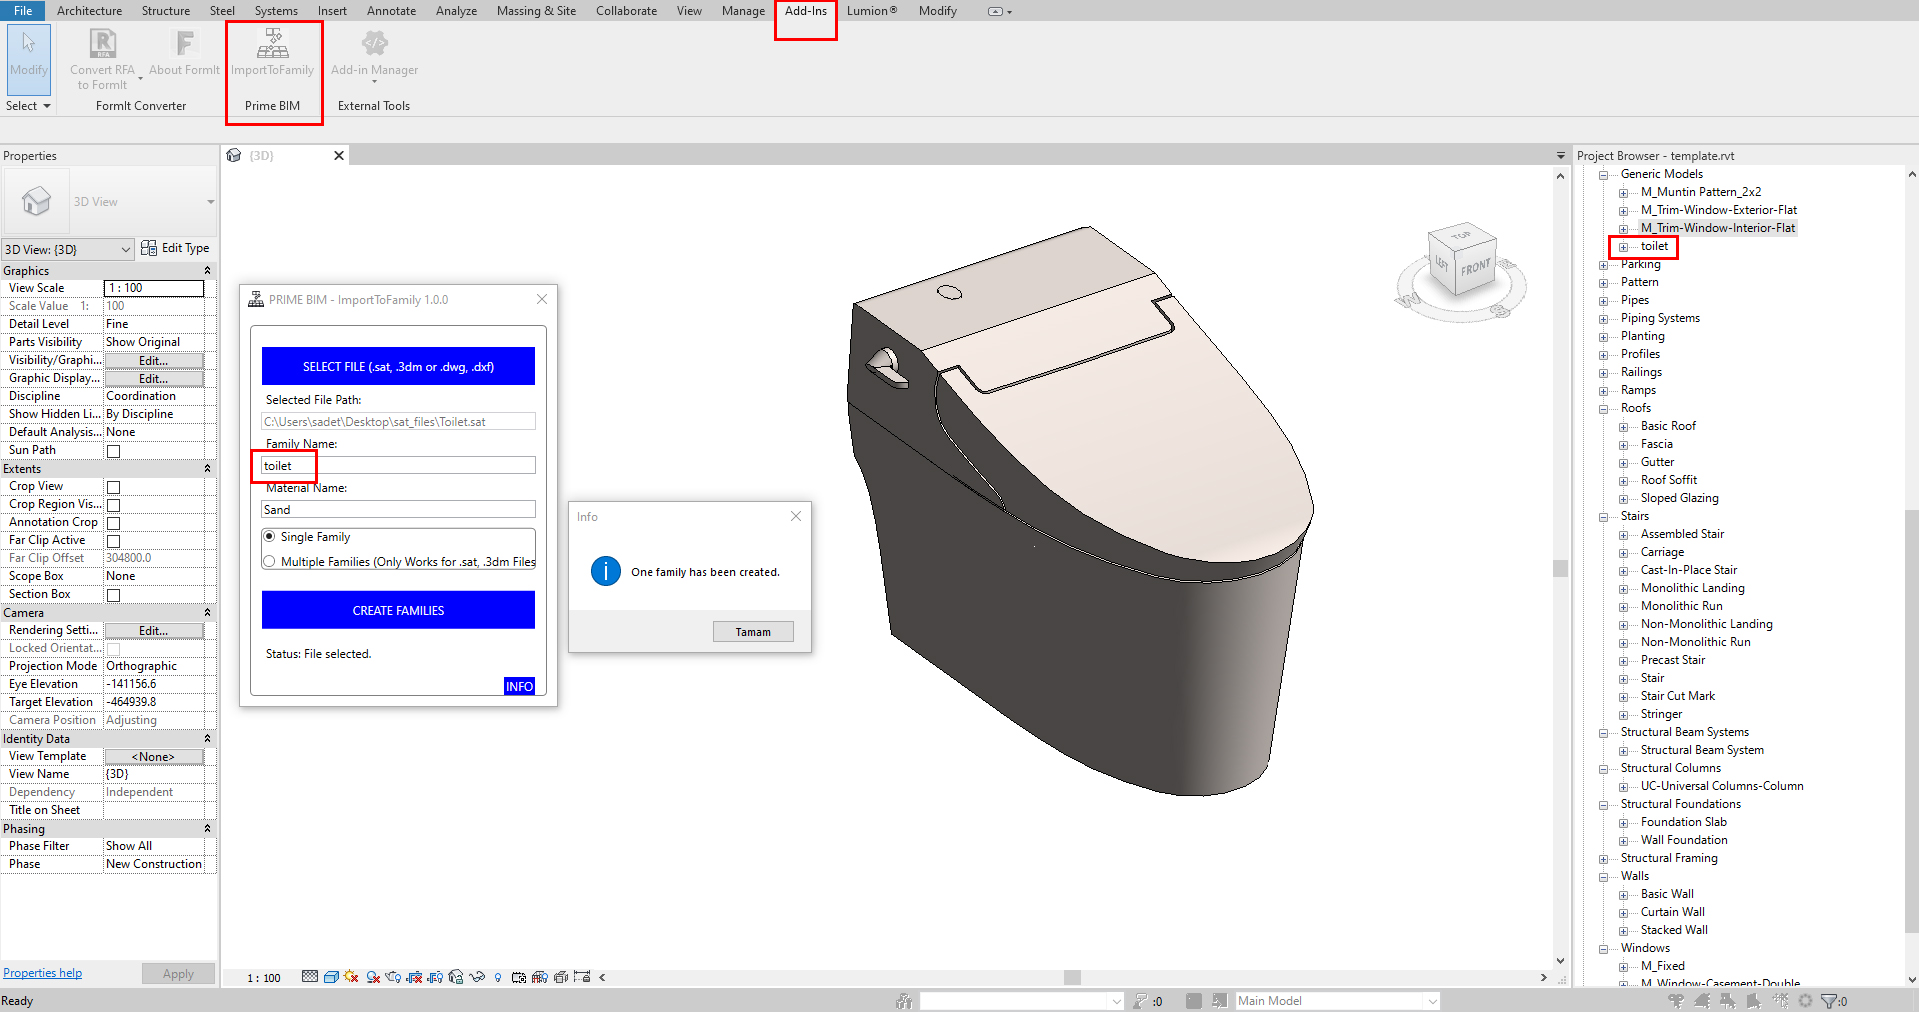This screenshot has height=1012, width=1919.
Task: Click the ViewCube FRONT face
Action: pos(1475,268)
